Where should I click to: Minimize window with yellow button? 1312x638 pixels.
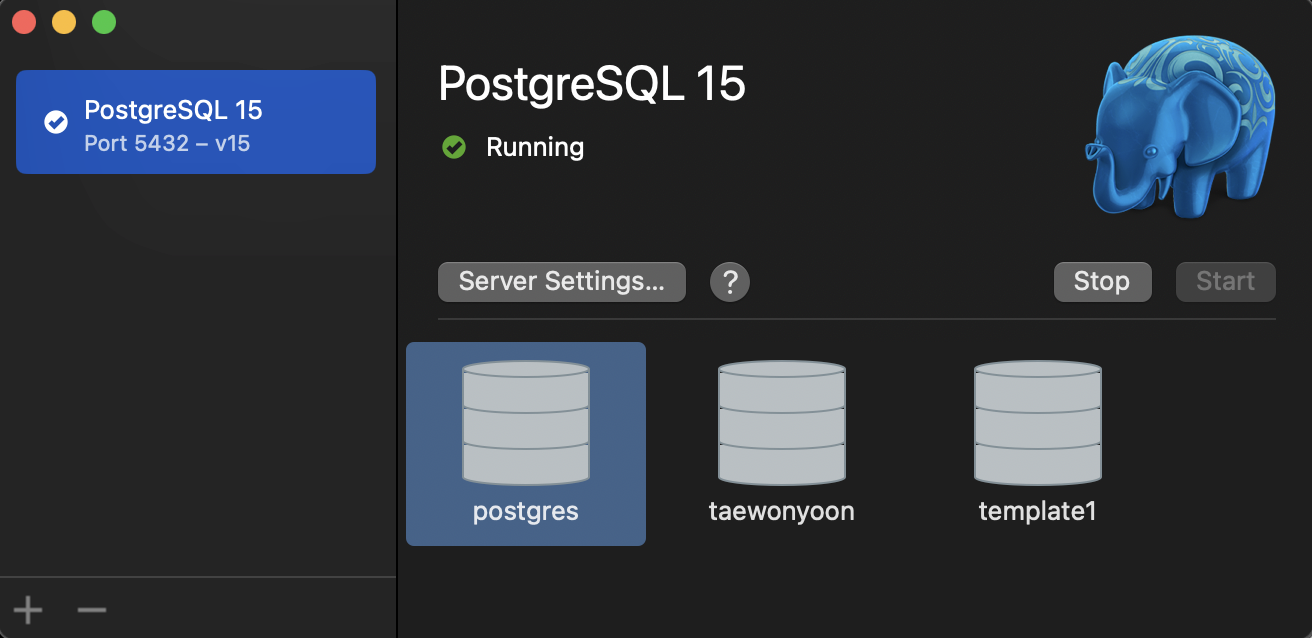coord(64,22)
